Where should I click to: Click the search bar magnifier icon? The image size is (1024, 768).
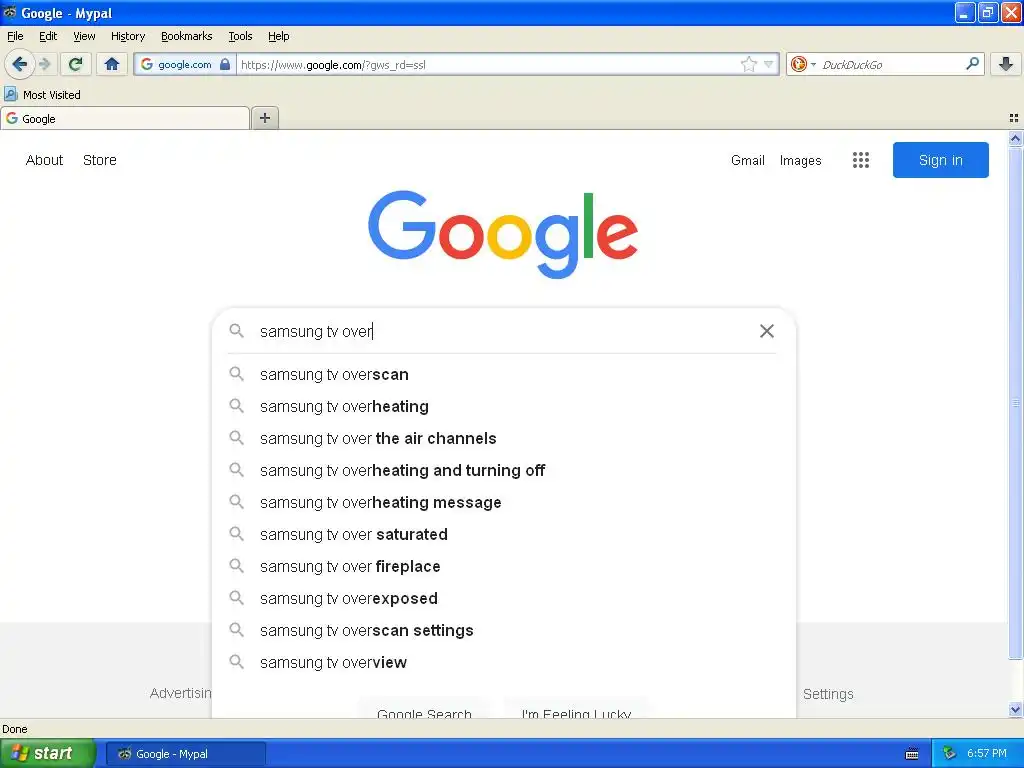point(972,63)
